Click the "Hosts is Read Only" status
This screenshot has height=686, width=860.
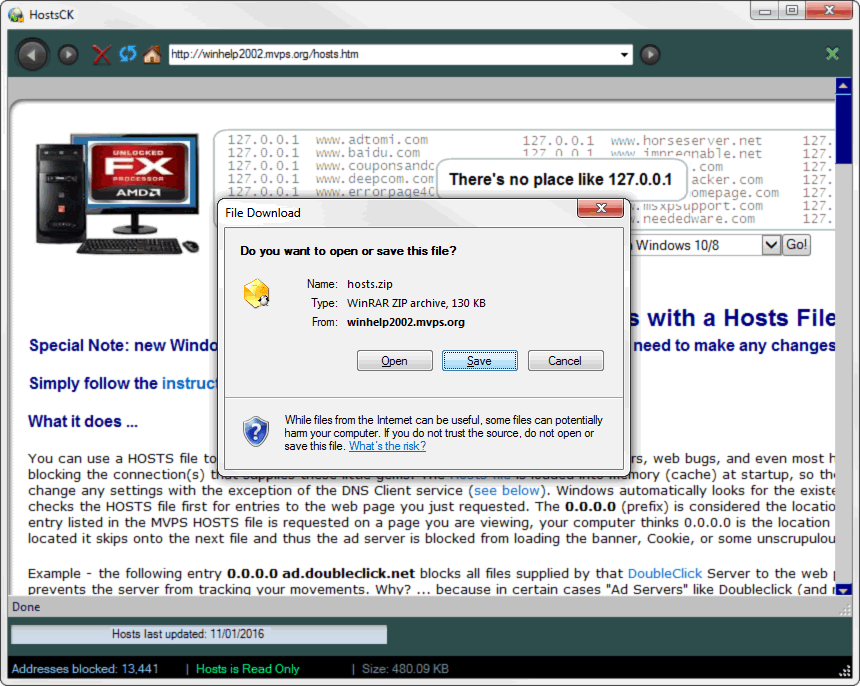(247, 669)
